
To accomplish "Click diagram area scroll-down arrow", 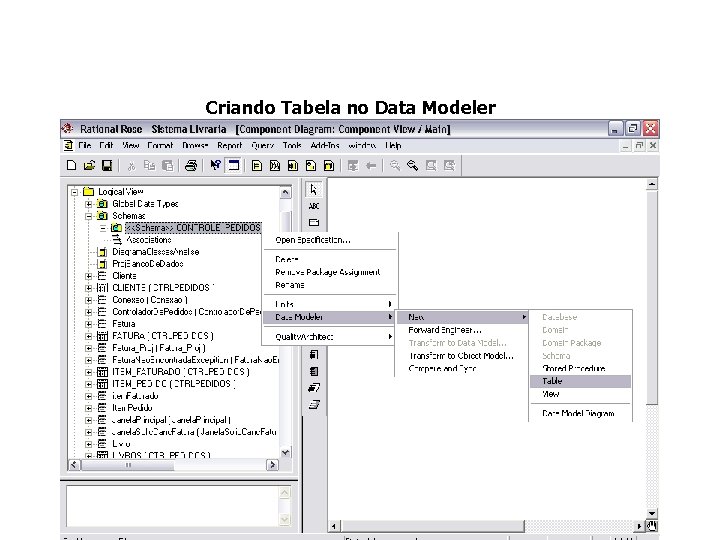I will [x=652, y=513].
